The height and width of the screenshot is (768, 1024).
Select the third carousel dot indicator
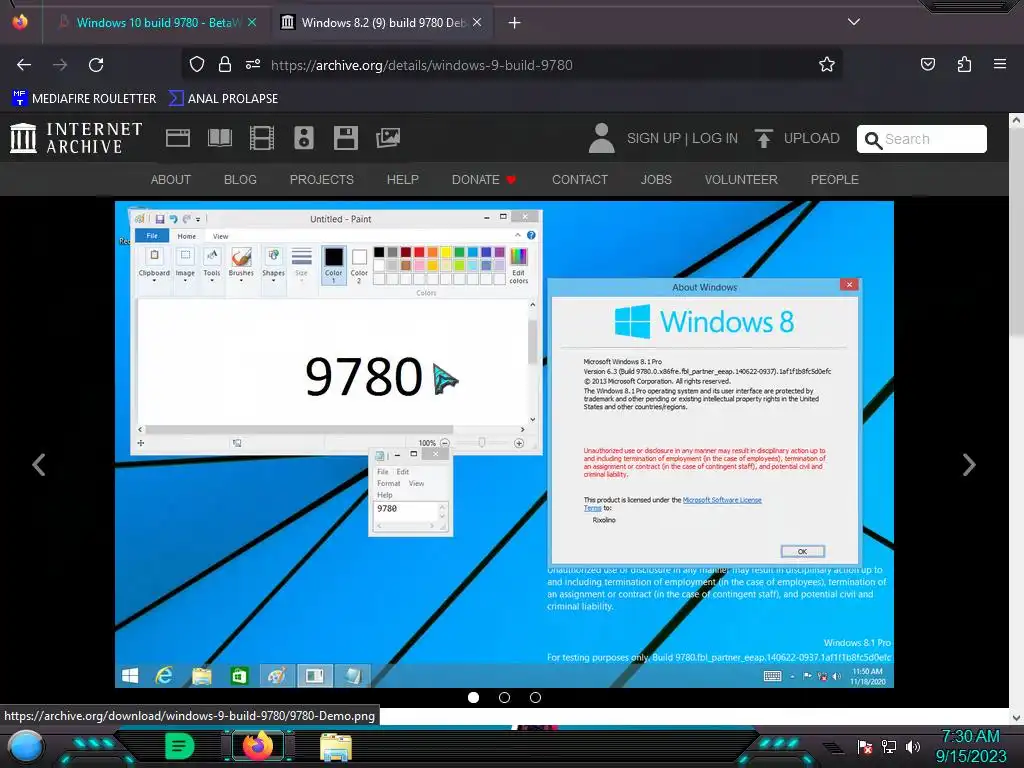click(536, 697)
